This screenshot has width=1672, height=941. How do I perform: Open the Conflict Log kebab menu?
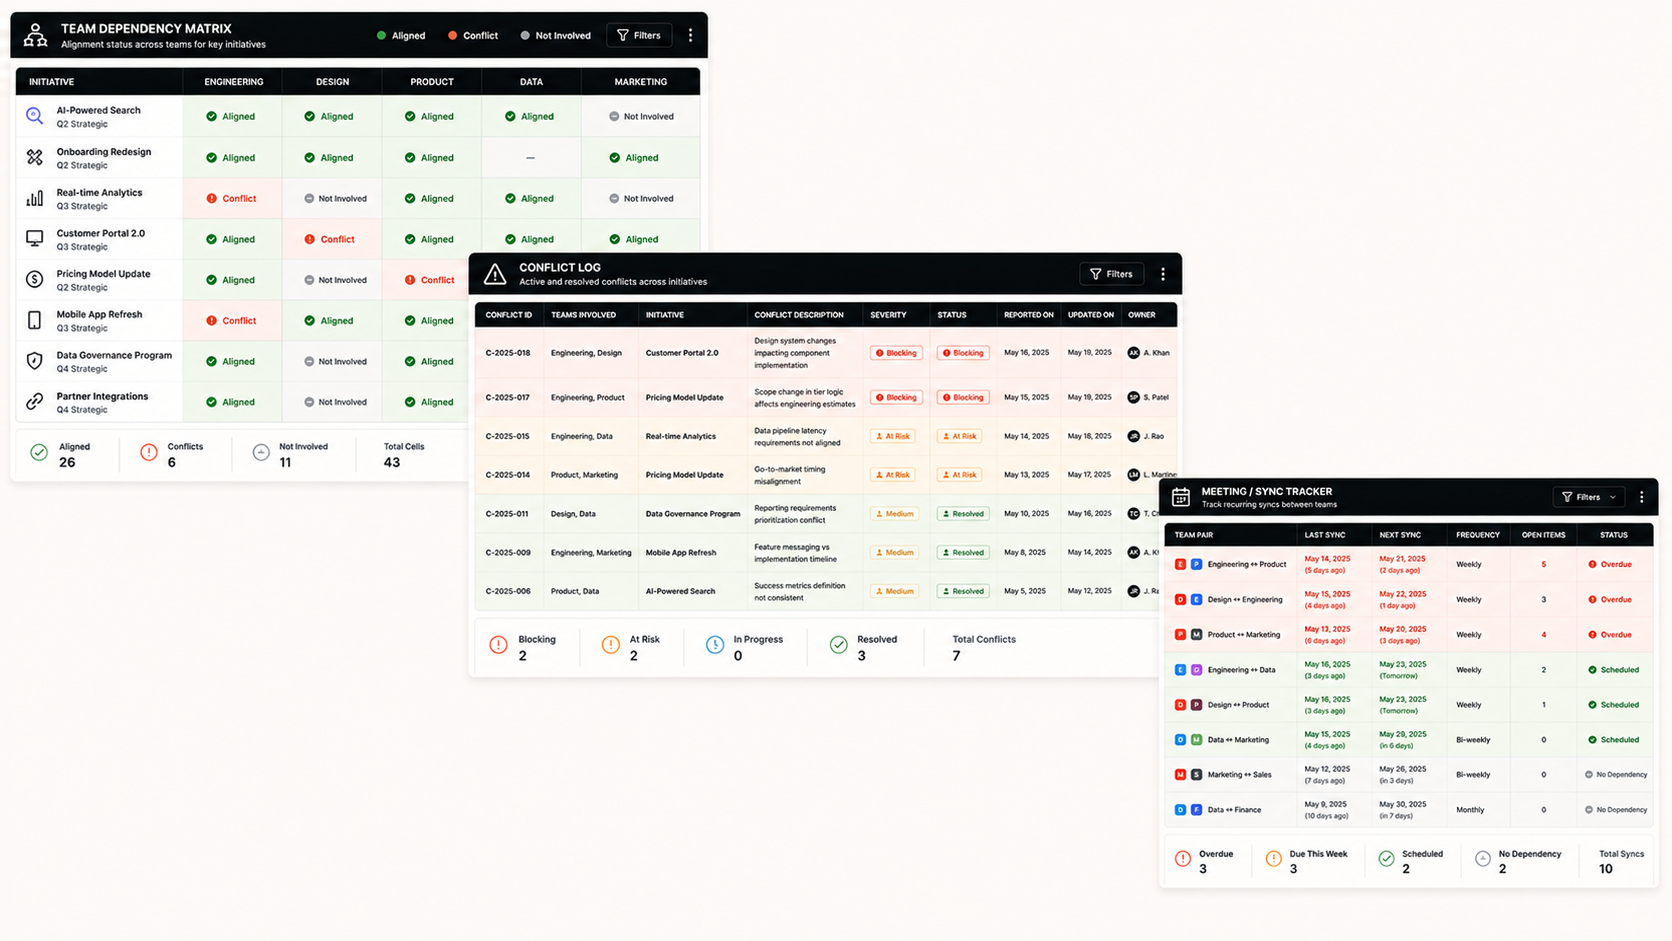click(x=1163, y=274)
